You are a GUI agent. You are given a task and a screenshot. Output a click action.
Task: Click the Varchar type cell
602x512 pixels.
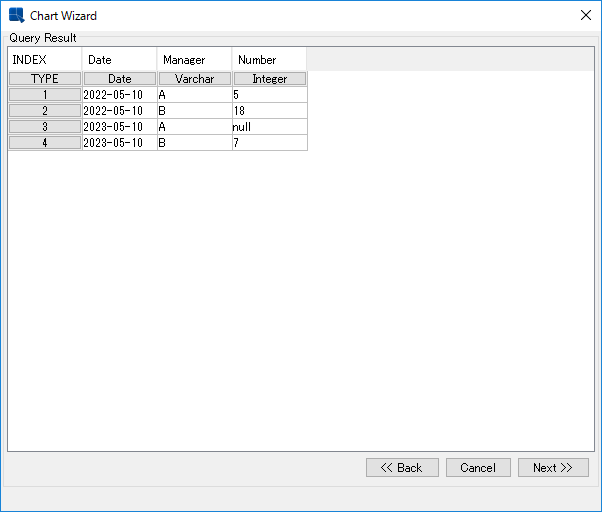click(x=194, y=79)
